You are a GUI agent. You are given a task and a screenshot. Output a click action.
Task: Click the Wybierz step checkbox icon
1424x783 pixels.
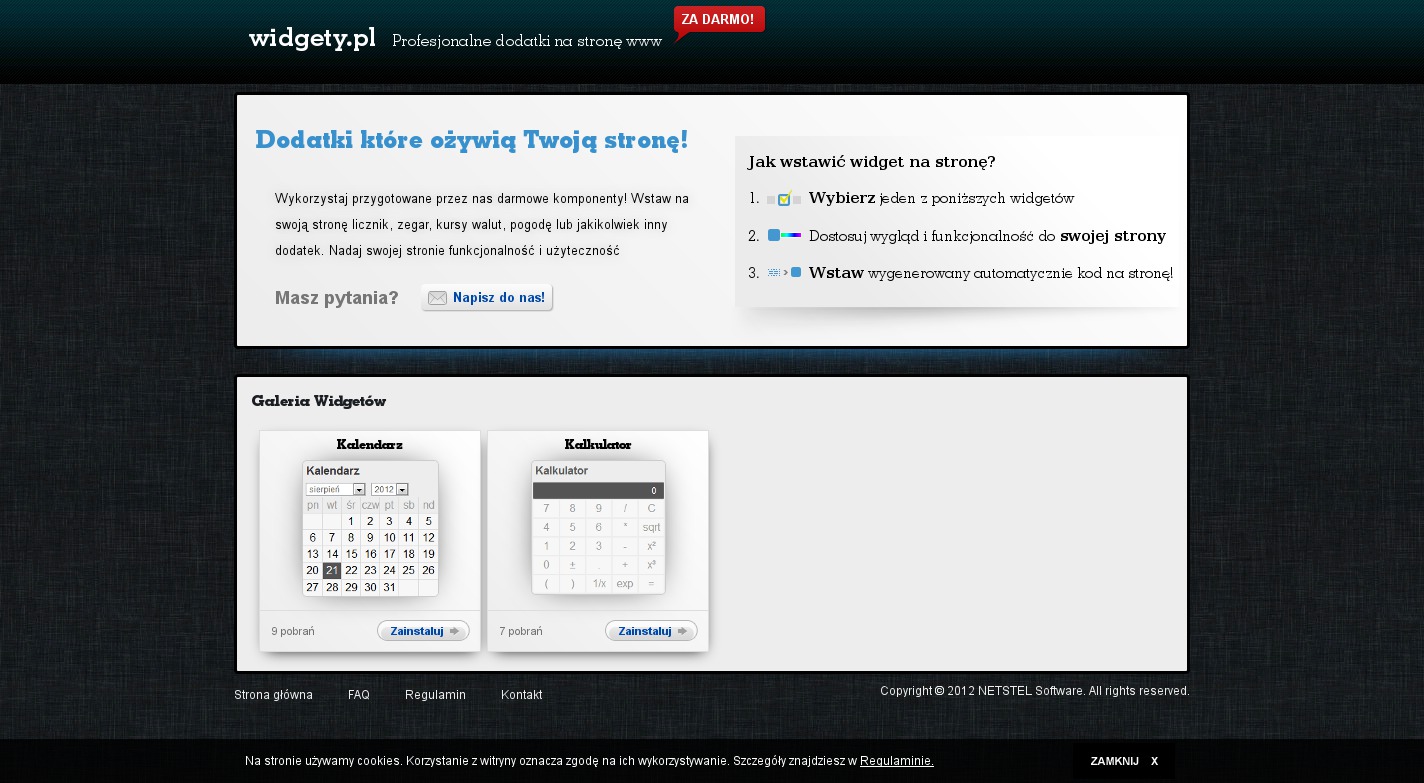click(784, 199)
